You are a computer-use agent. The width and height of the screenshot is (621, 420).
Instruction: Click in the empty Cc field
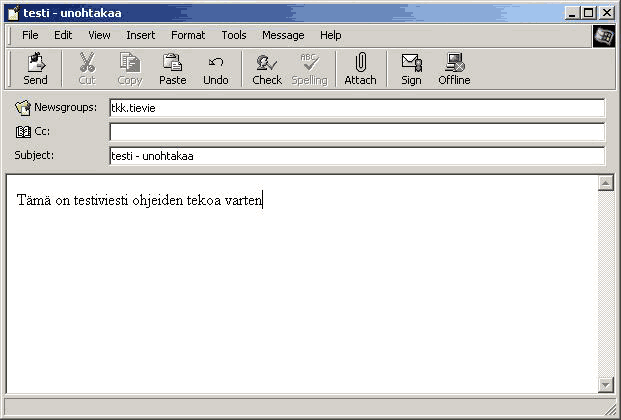pos(357,132)
